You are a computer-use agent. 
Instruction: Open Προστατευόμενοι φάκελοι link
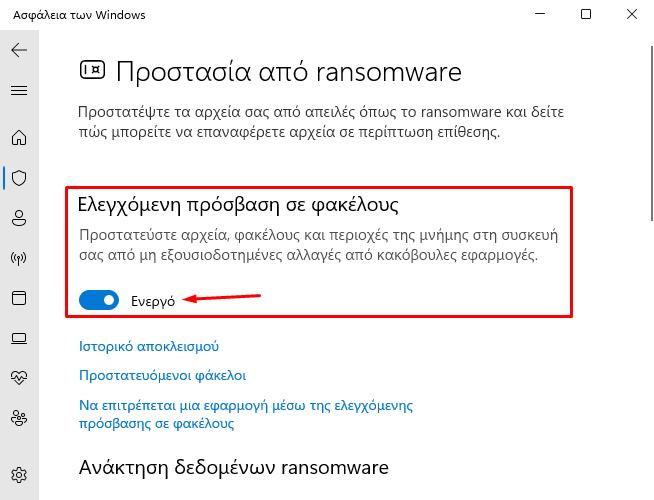coord(163,376)
